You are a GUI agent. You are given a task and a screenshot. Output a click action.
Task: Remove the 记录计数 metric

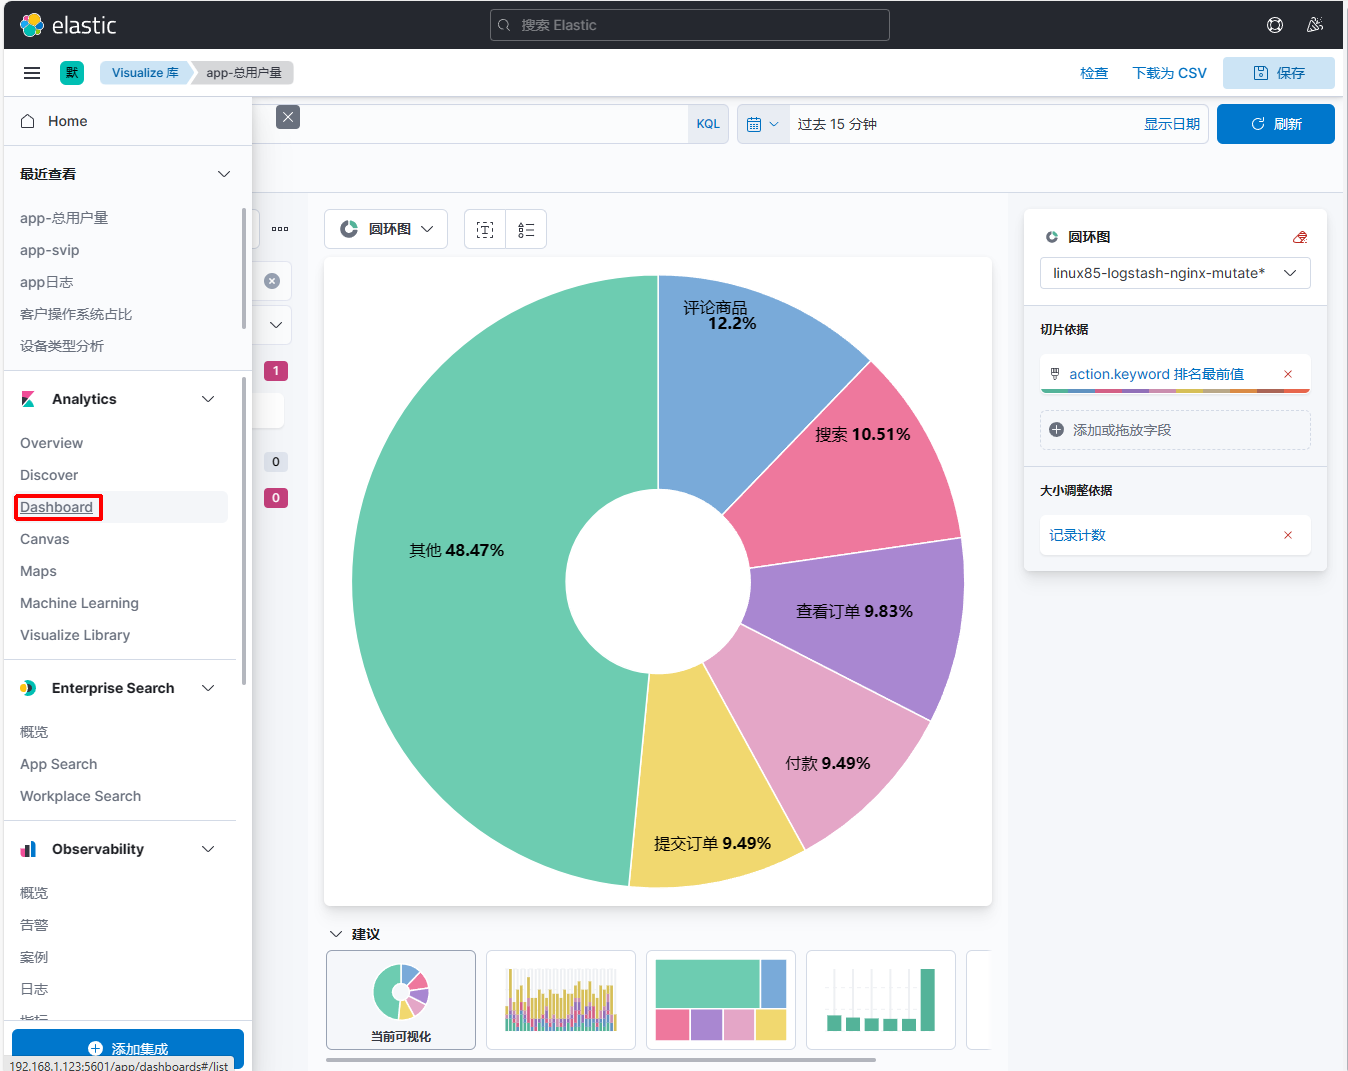click(x=1288, y=535)
